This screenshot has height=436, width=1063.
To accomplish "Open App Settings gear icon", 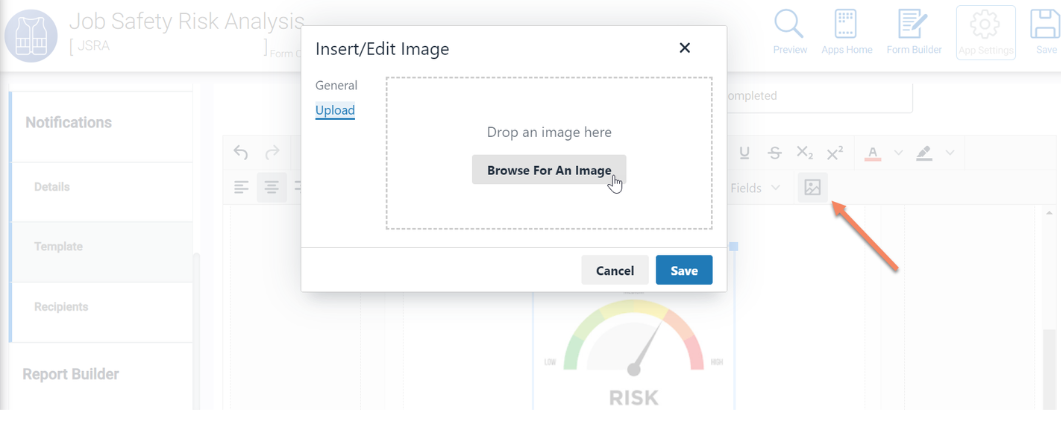I will pyautogui.click(x=986, y=32).
